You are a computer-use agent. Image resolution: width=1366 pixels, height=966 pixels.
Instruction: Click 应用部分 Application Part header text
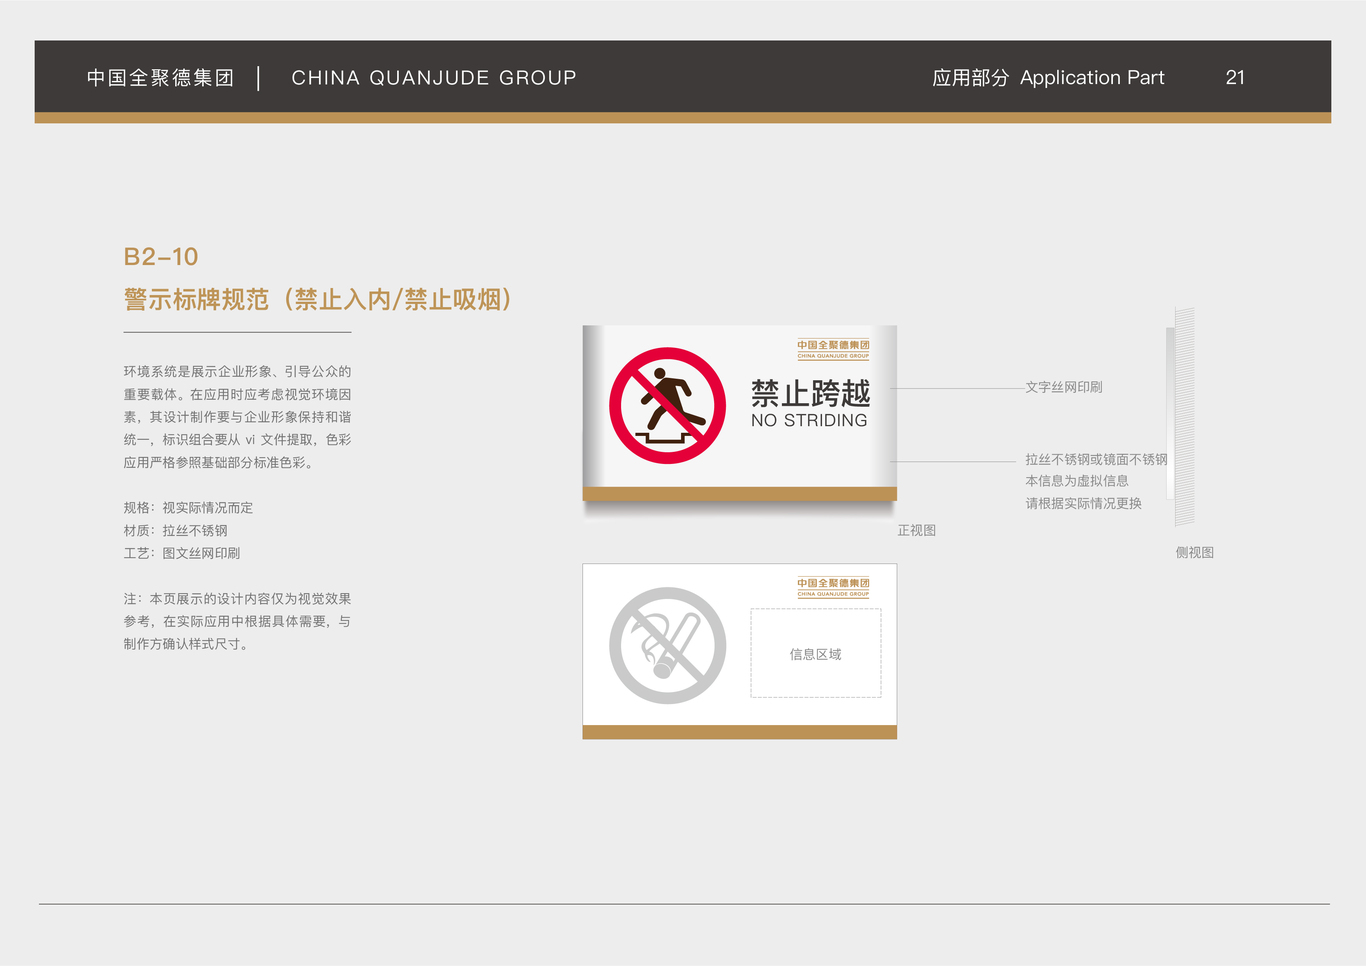1048,78
